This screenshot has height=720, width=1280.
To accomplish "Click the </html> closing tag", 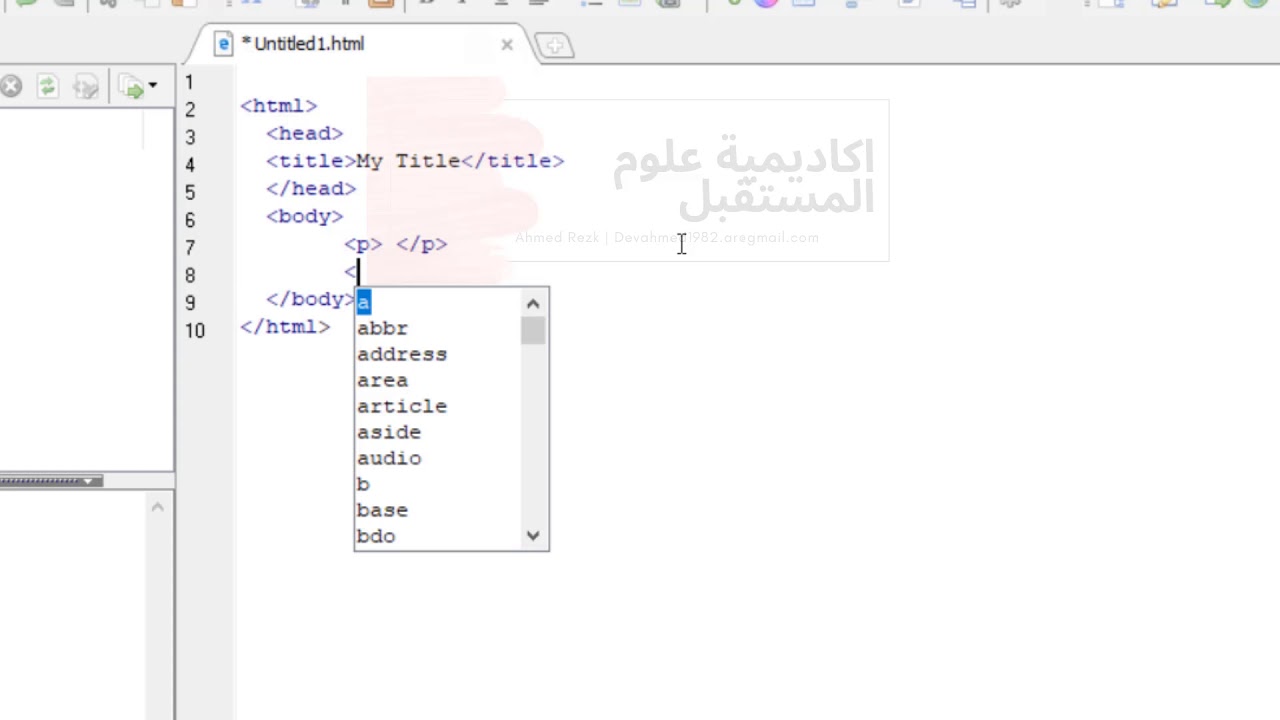I will [x=285, y=327].
